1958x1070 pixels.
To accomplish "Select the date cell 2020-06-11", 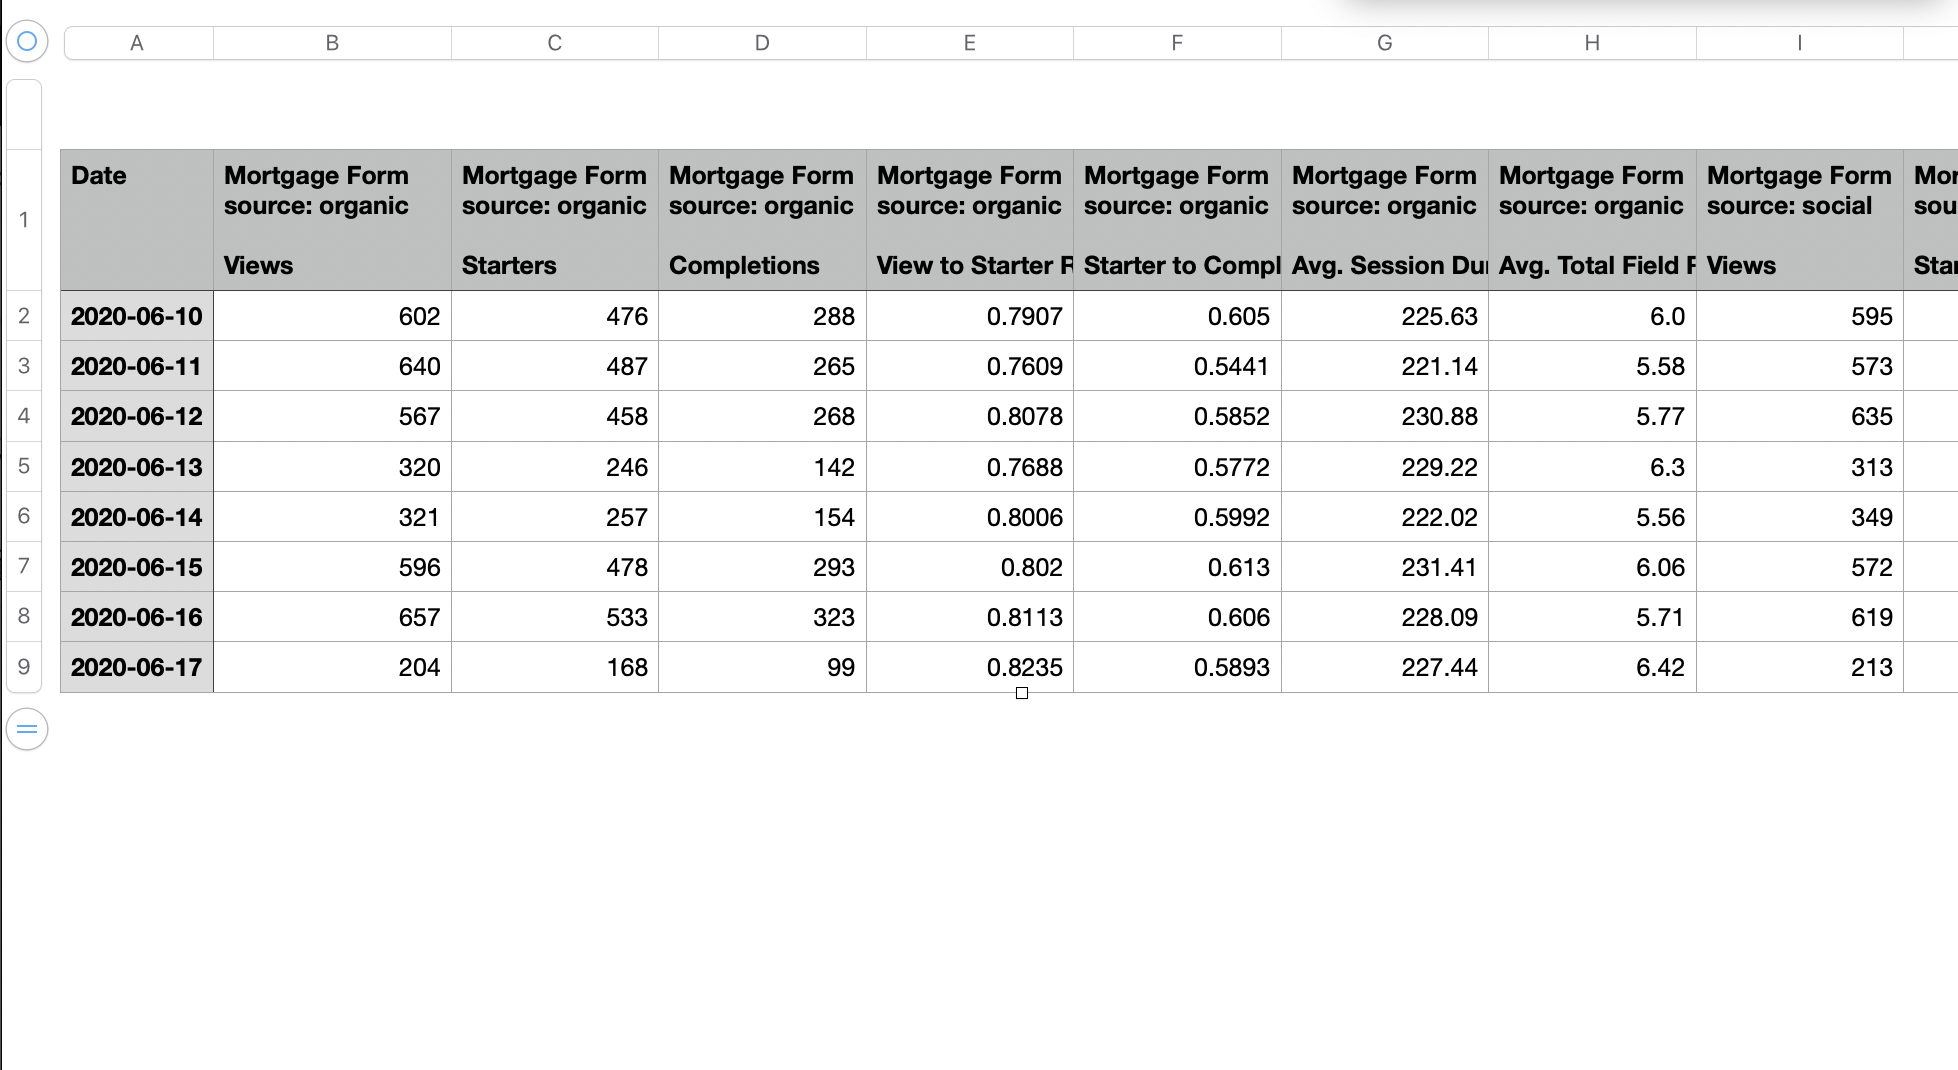I will click(x=137, y=366).
